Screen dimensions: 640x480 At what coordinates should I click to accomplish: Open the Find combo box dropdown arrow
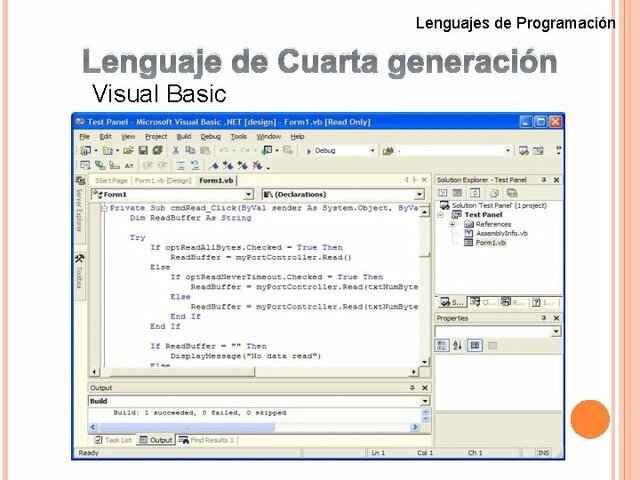[x=508, y=151]
